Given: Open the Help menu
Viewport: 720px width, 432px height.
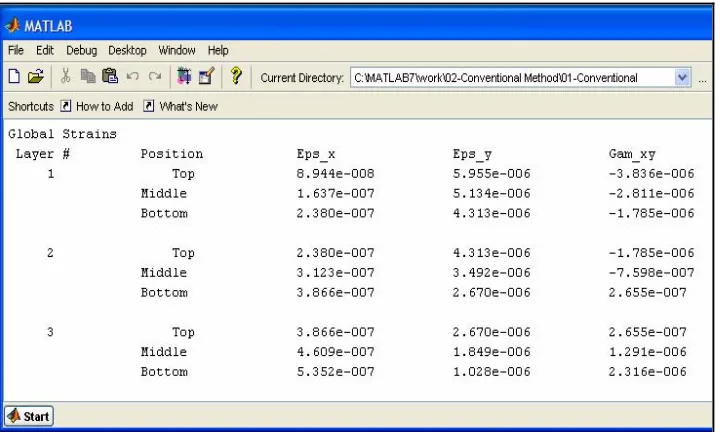Looking at the screenshot, I should click(218, 50).
